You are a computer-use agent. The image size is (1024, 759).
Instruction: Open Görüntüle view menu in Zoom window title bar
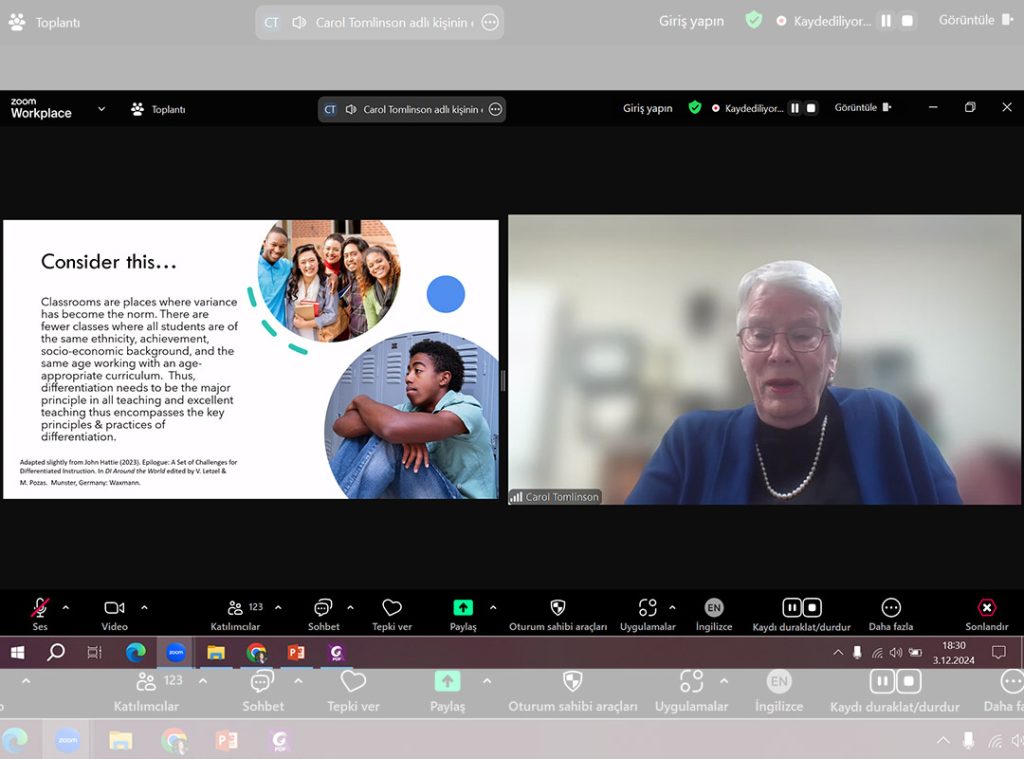pos(863,107)
